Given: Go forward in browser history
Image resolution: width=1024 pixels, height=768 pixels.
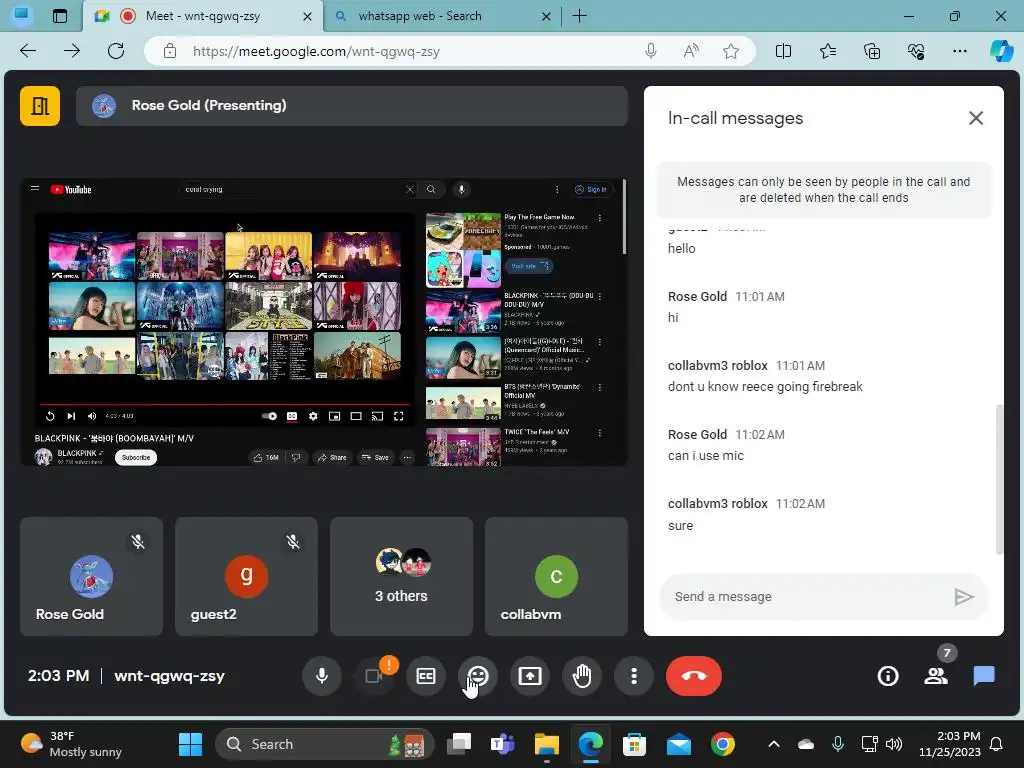Looking at the screenshot, I should 72,51.
